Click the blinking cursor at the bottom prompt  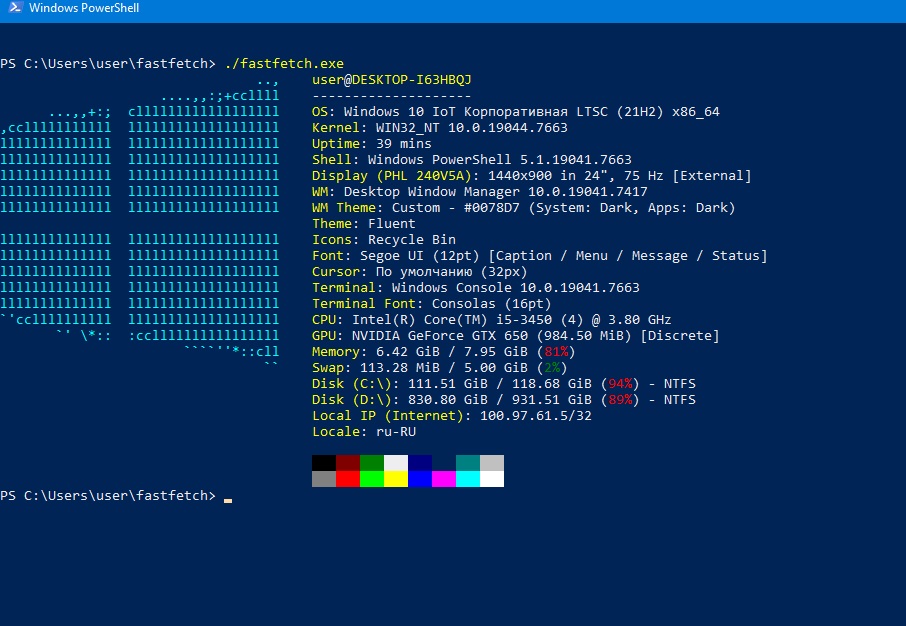[228, 501]
